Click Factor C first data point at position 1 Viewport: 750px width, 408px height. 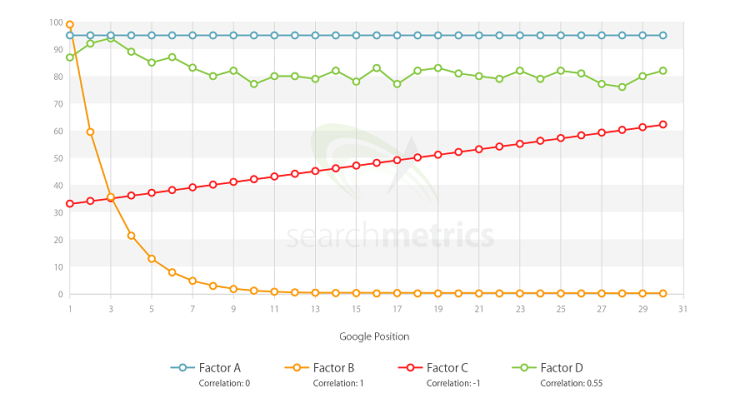tap(69, 204)
